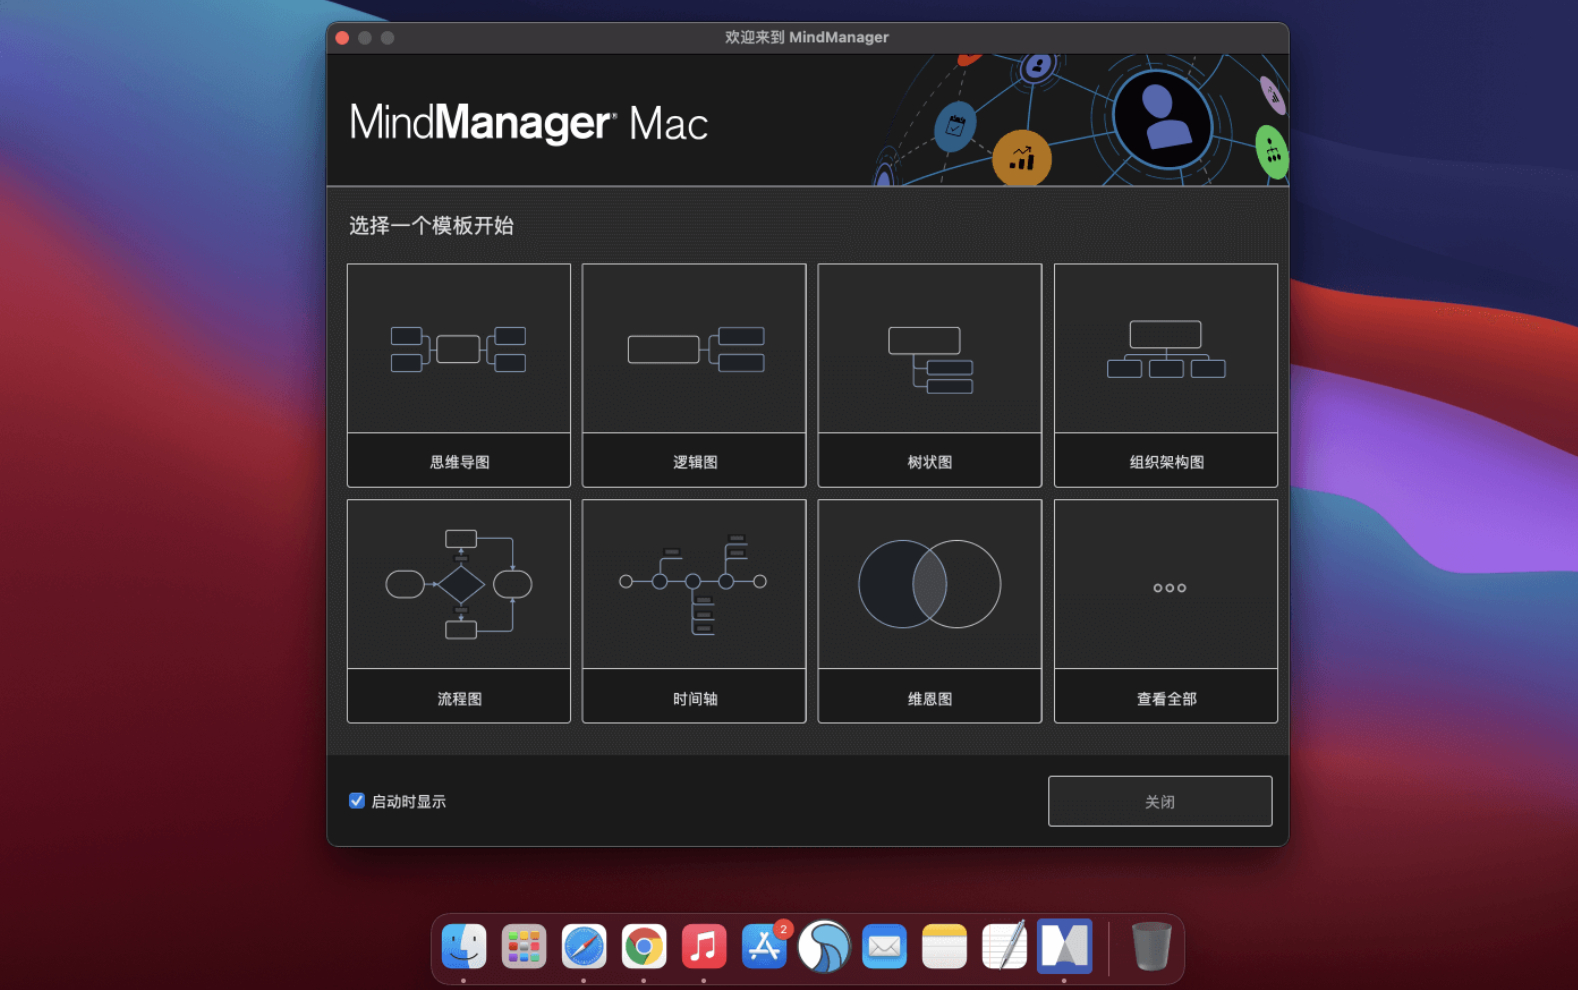Image resolution: width=1578 pixels, height=990 pixels.
Task: Open the Trash in Dock
Action: pyautogui.click(x=1151, y=946)
